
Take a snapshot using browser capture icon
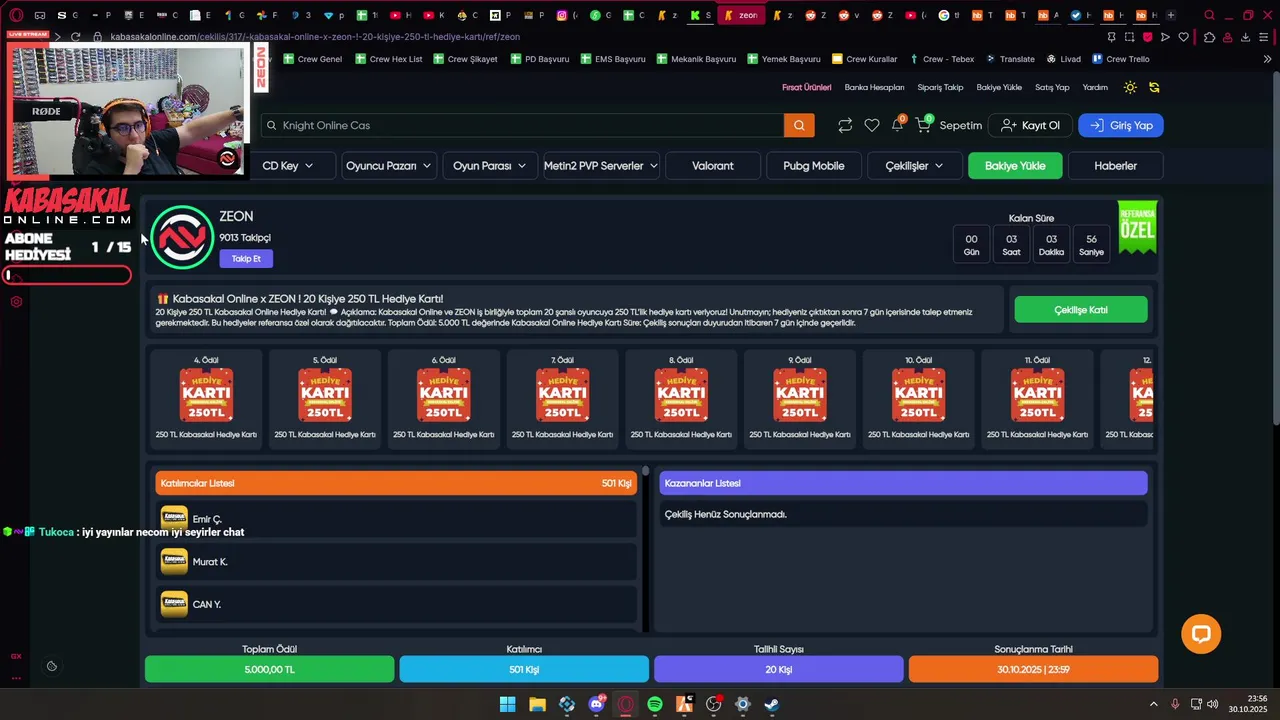(1129, 37)
